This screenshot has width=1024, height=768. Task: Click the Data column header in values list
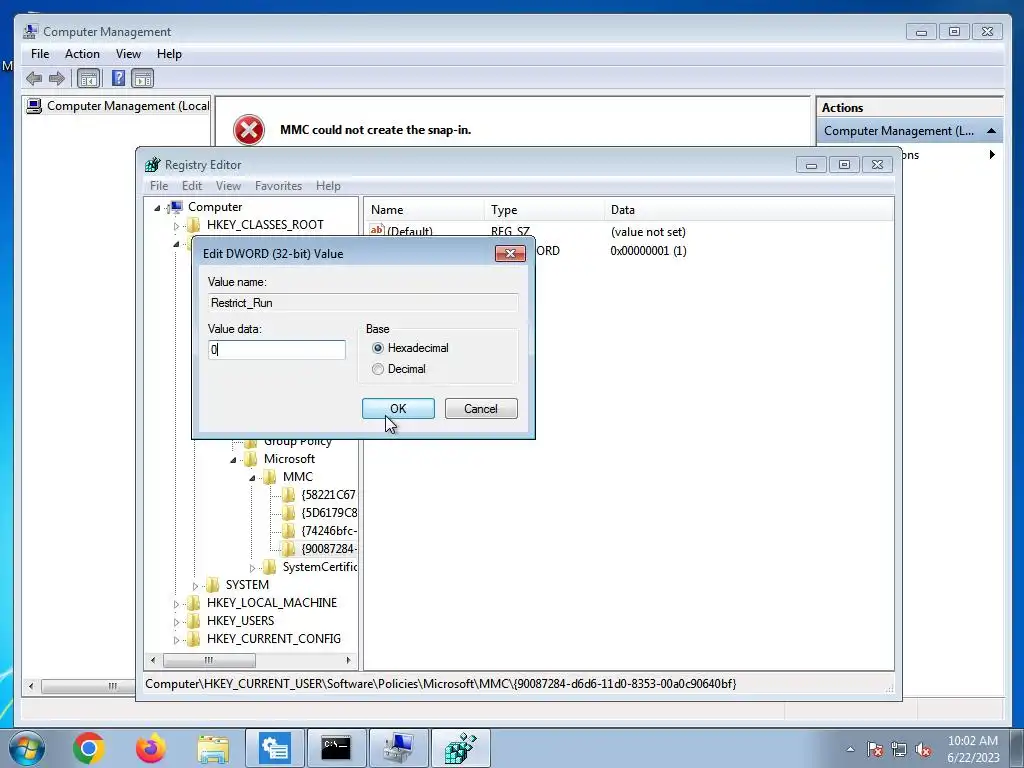[748, 210]
